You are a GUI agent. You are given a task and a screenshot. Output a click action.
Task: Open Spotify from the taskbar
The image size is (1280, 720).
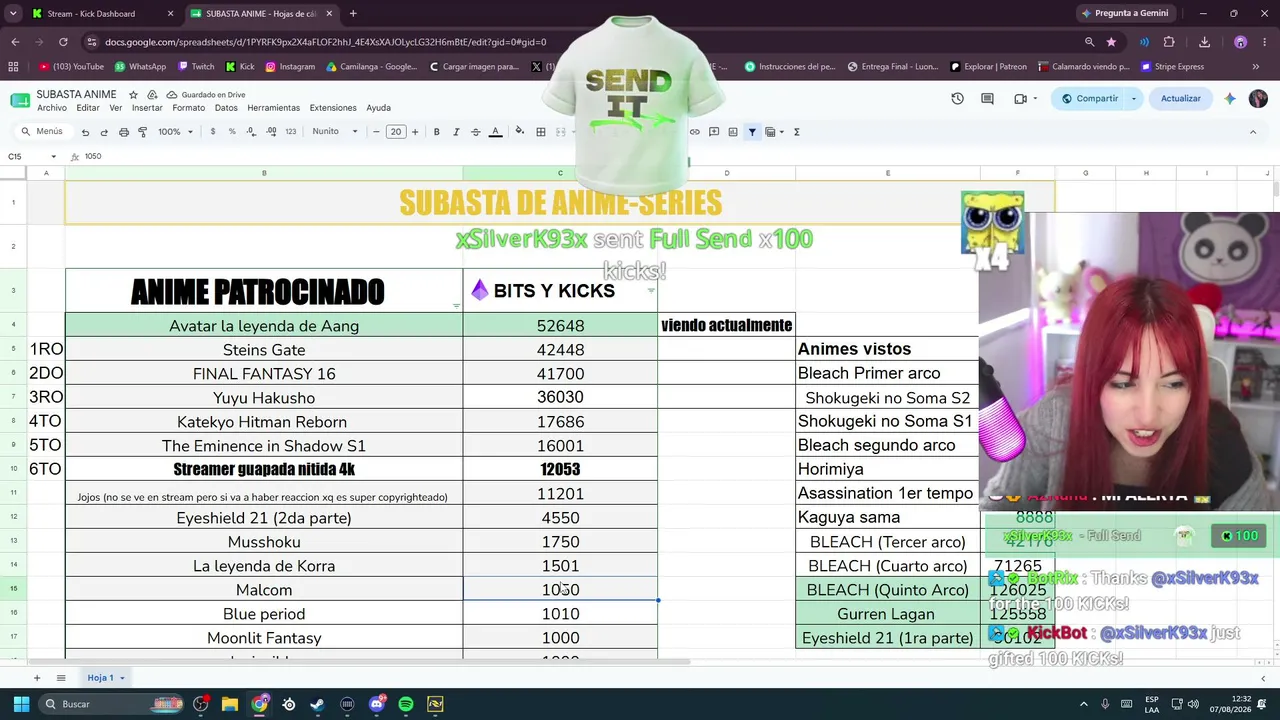click(x=406, y=704)
